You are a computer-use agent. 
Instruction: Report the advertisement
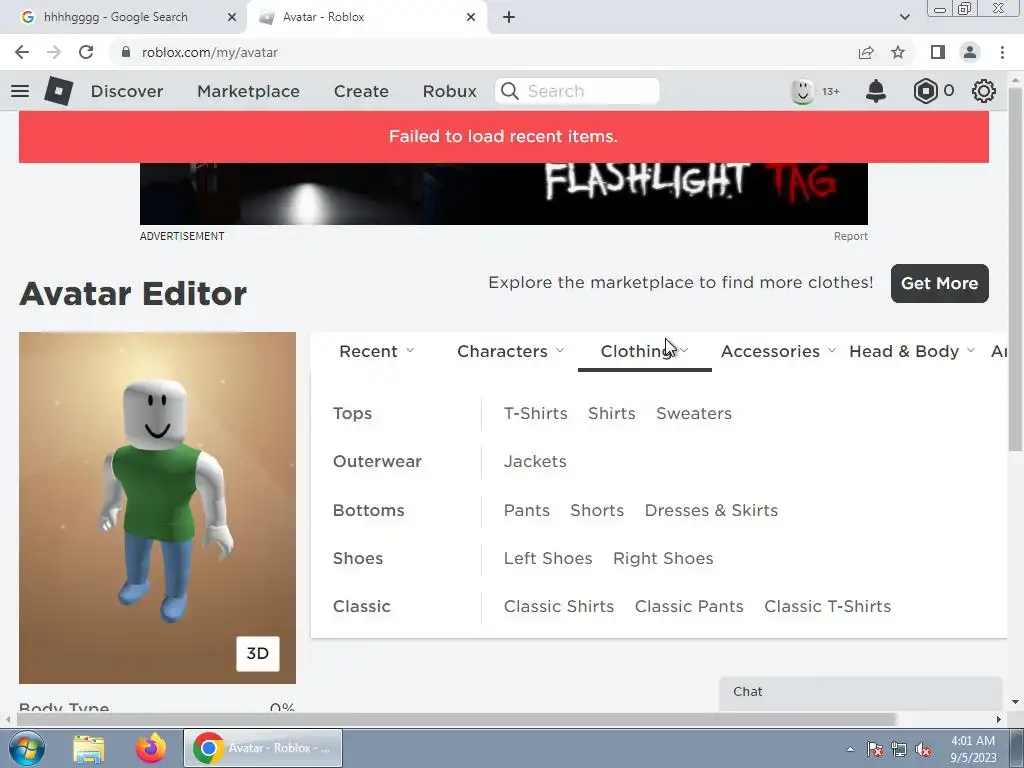pyautogui.click(x=850, y=236)
